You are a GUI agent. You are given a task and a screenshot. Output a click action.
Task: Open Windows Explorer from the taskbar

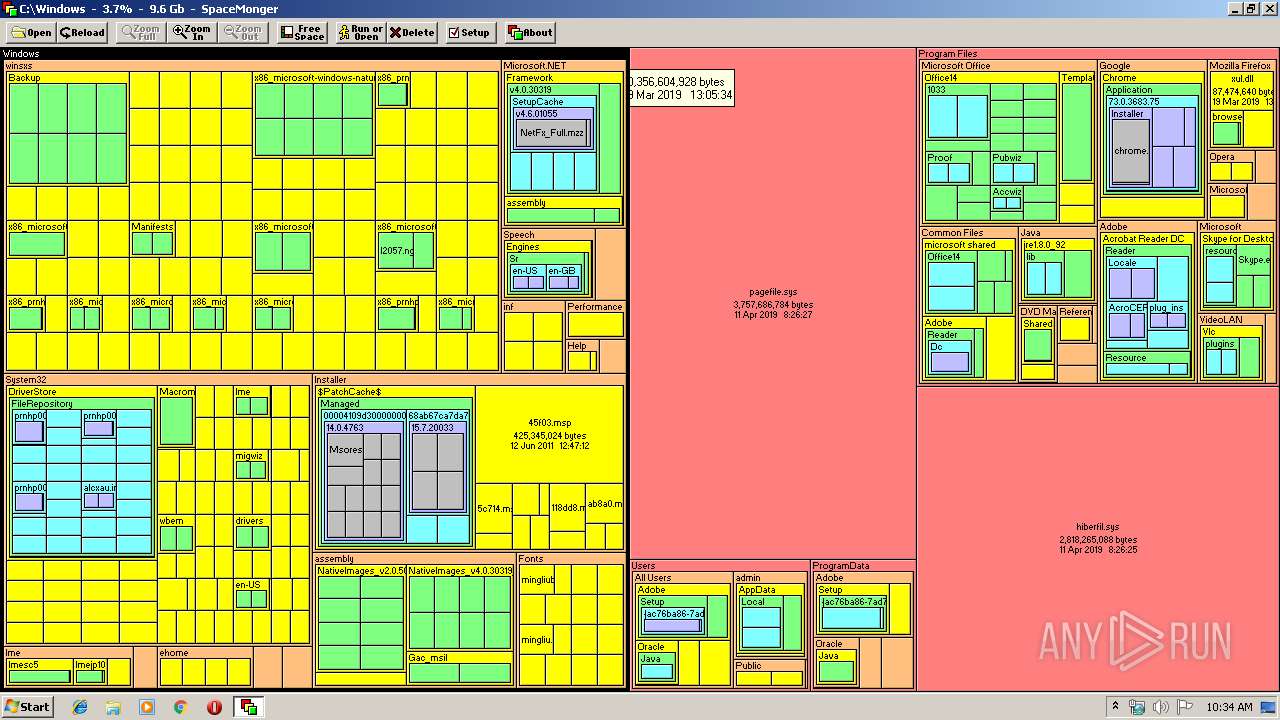pos(113,707)
